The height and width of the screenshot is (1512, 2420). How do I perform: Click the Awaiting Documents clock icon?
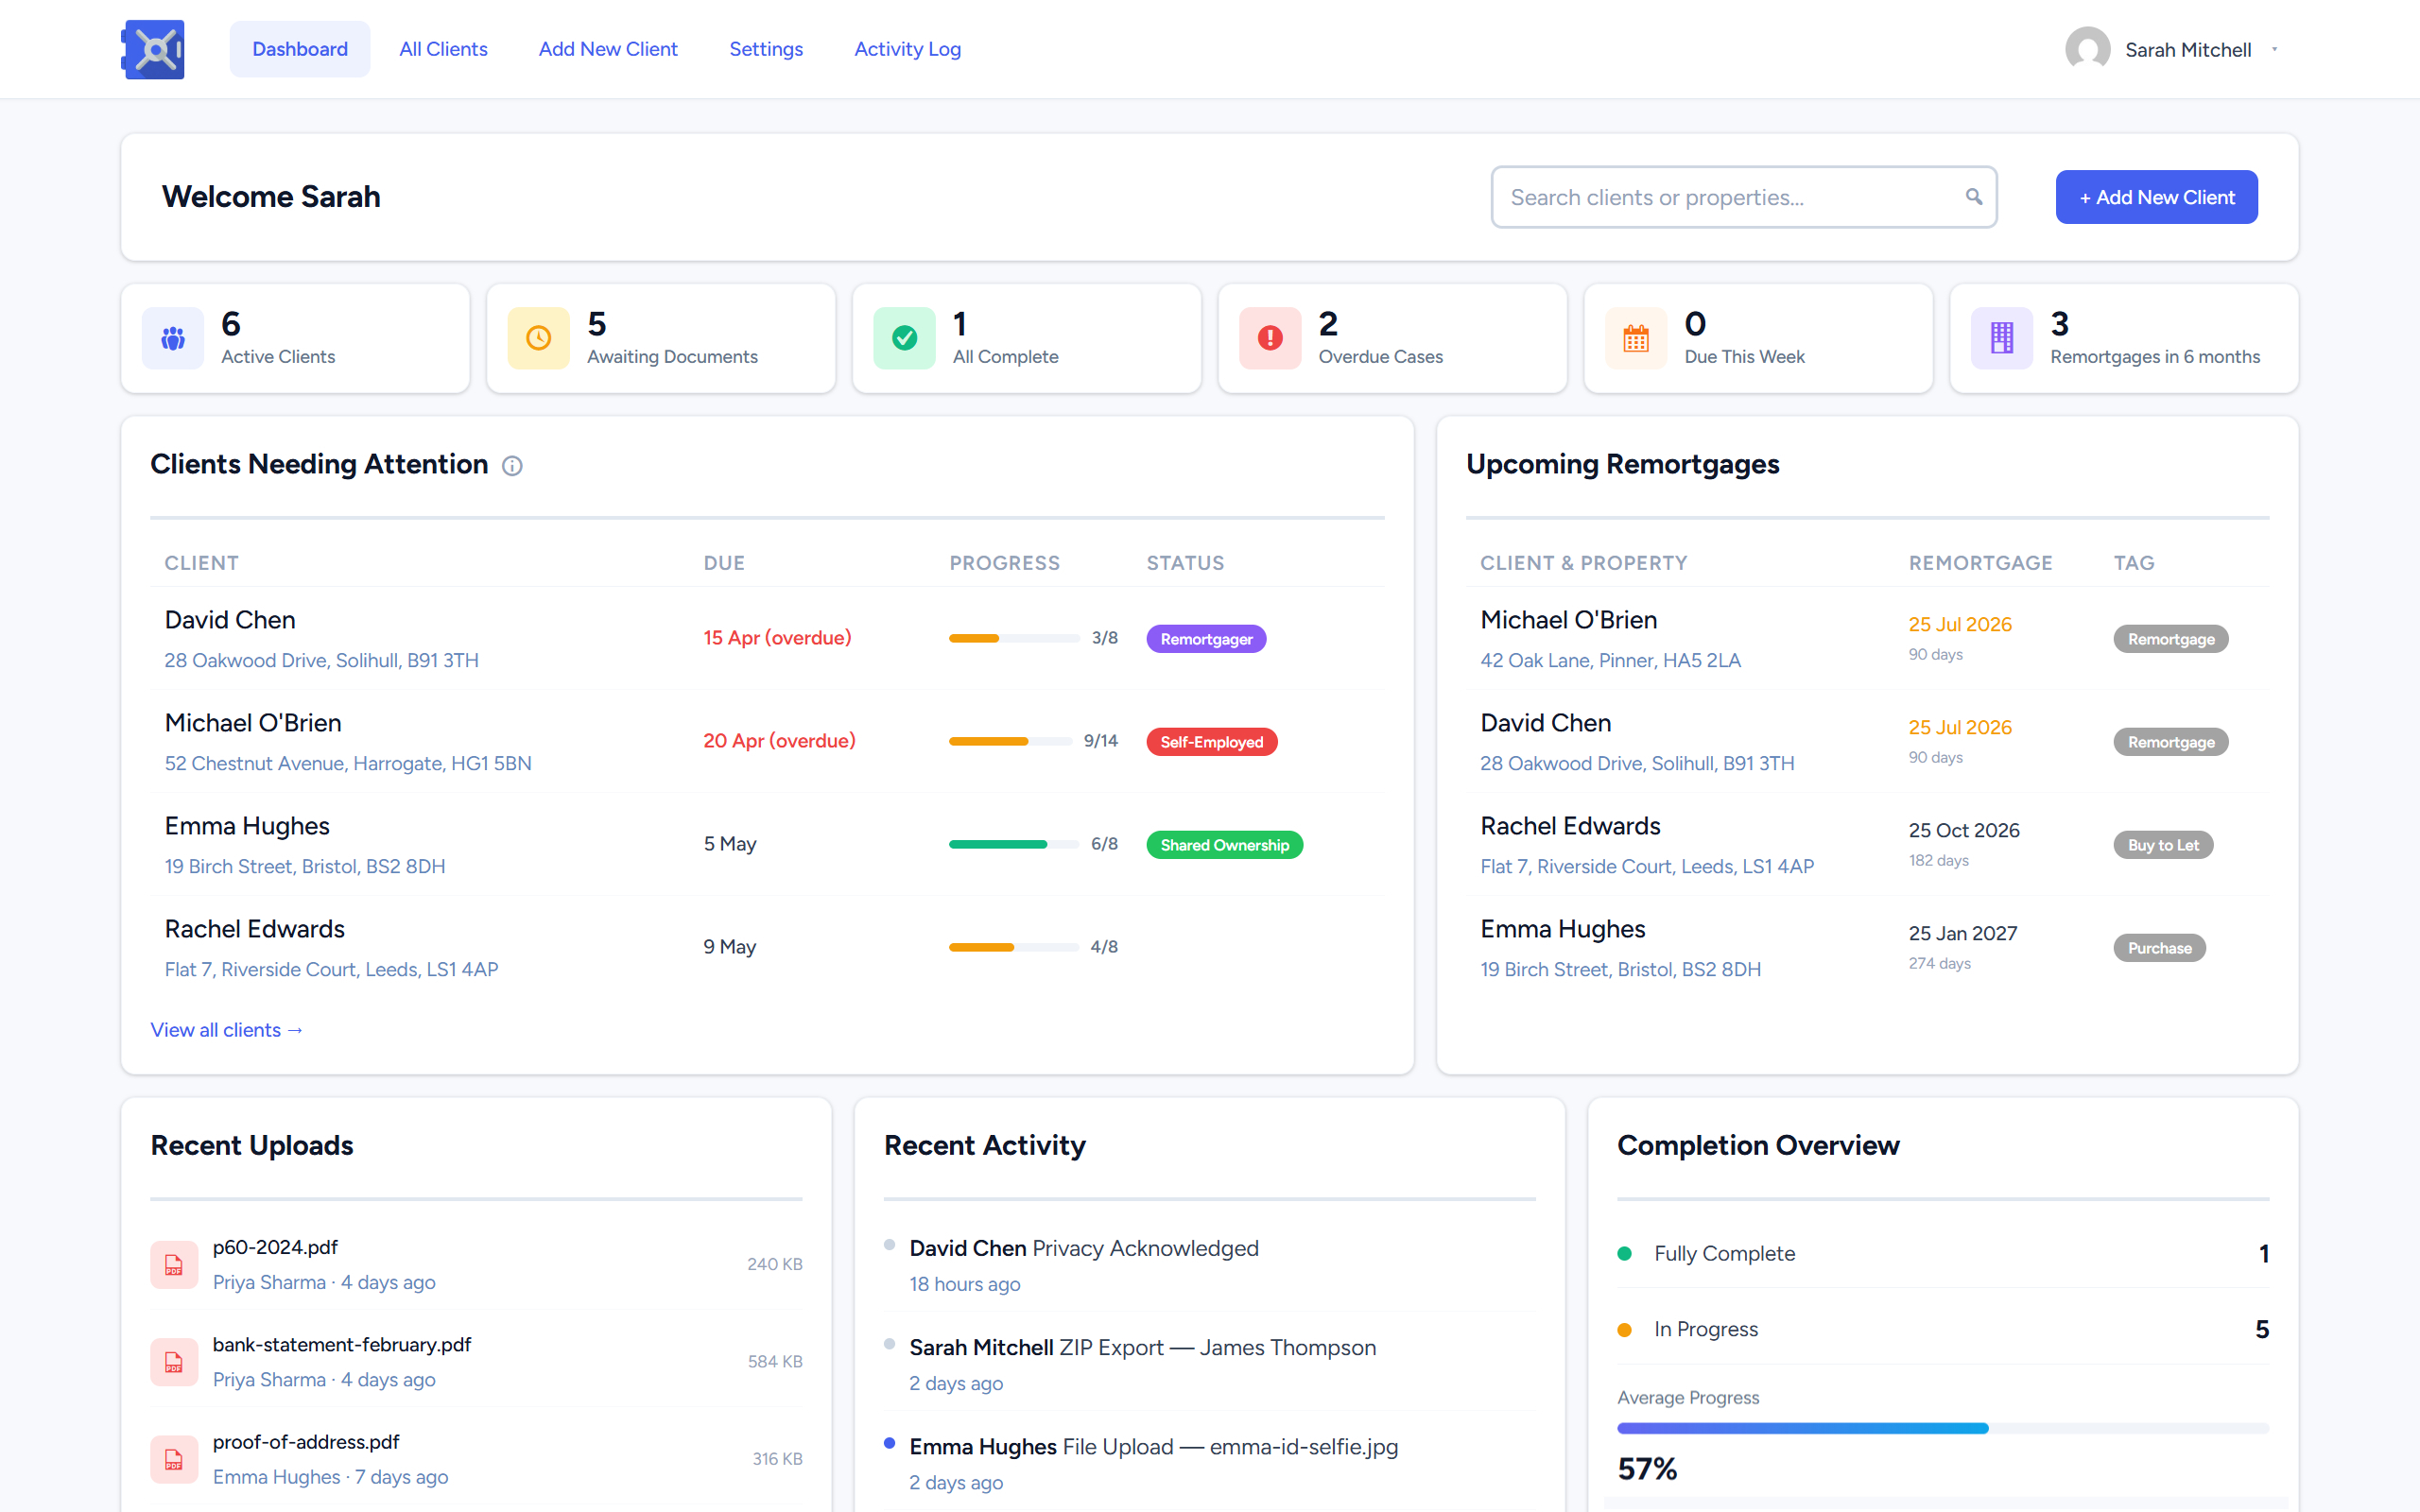tap(538, 338)
